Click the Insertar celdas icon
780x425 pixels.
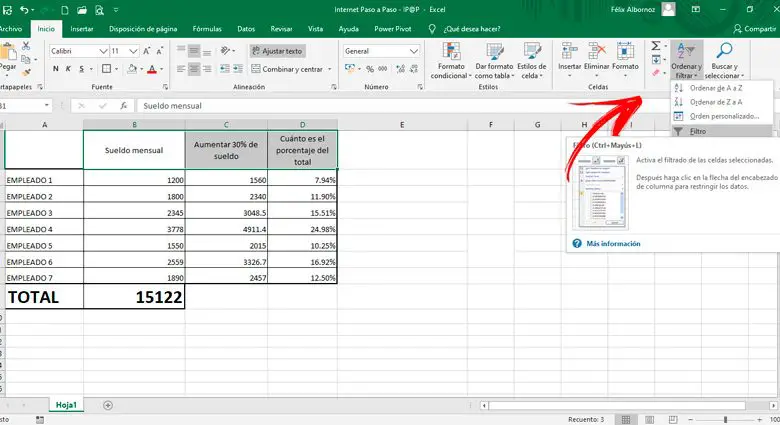tap(570, 52)
